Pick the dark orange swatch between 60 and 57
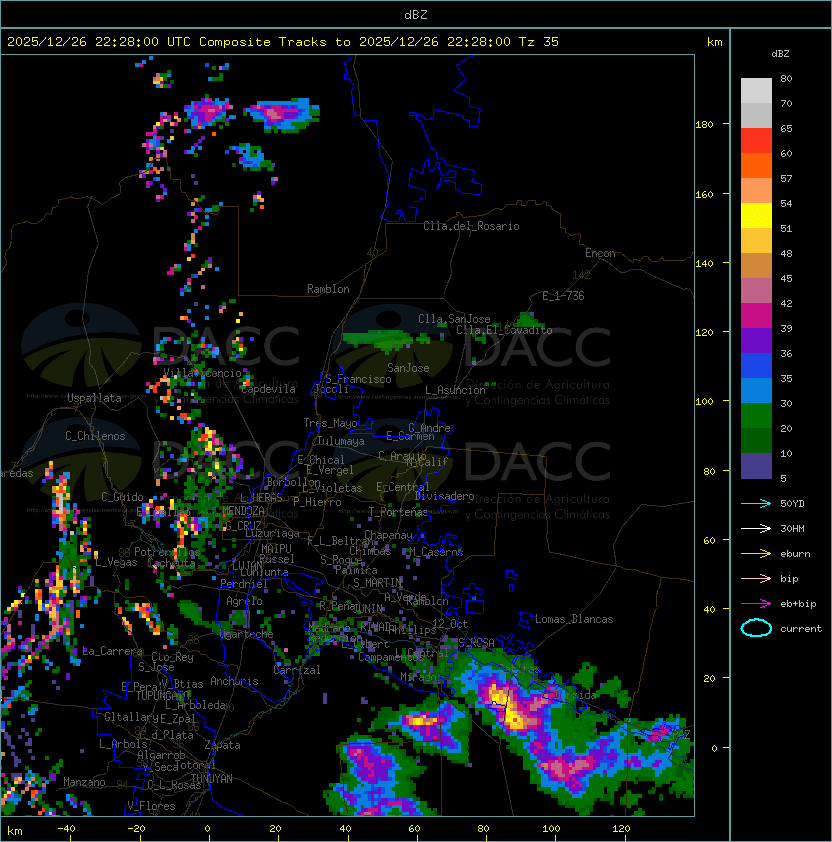Viewport: 832px width, 842px height. tap(756, 165)
